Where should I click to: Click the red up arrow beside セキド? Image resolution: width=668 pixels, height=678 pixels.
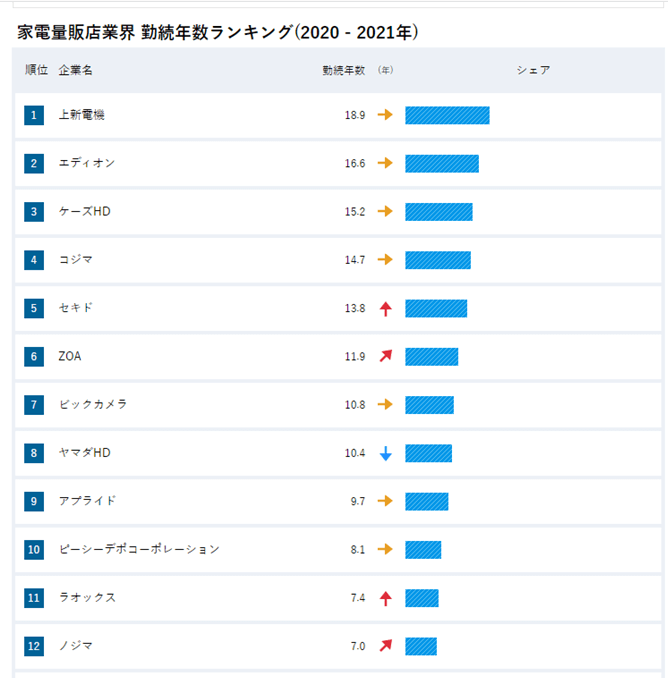(385, 308)
